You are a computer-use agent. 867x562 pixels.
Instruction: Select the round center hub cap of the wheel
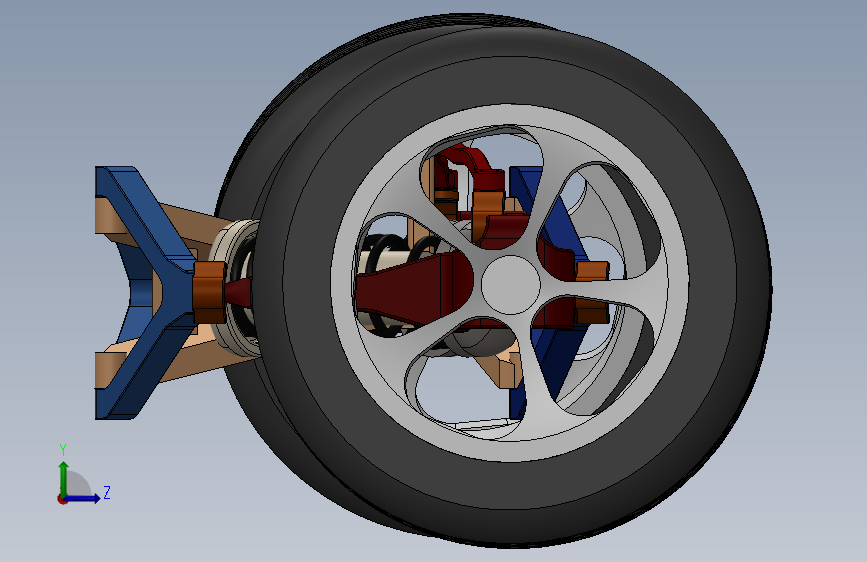tap(510, 284)
